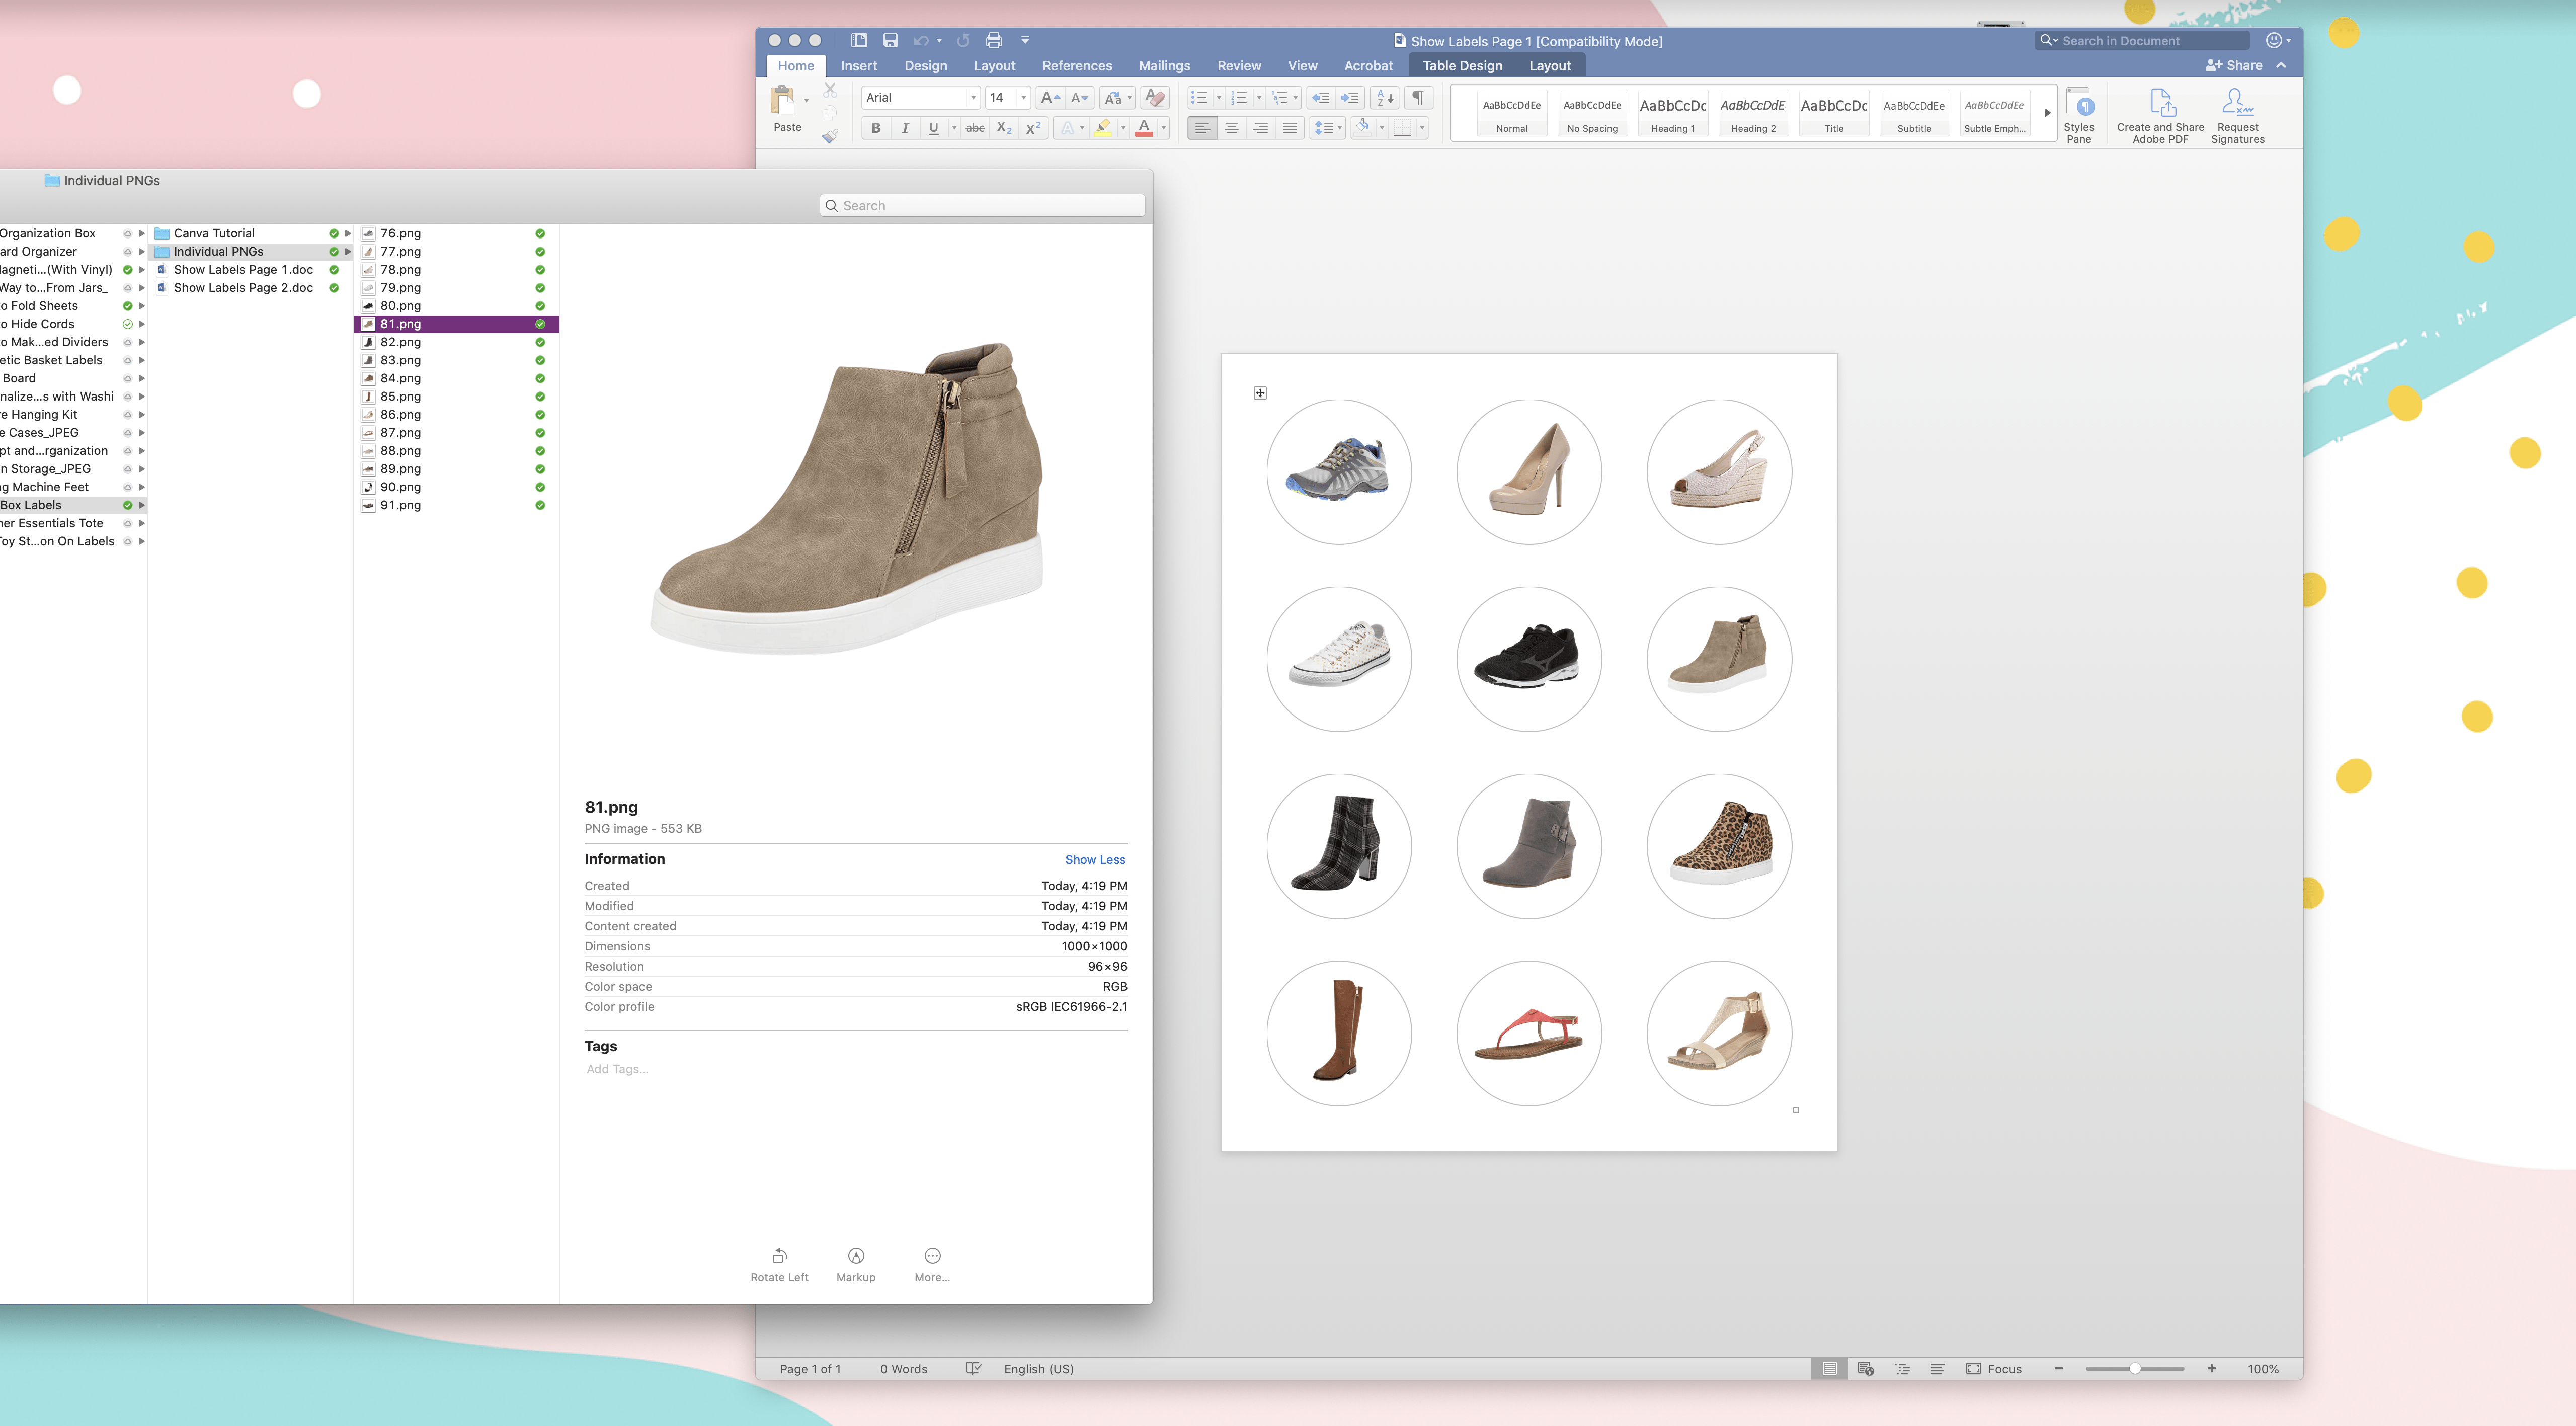The image size is (2576, 1426).
Task: Click Rotate Left under the image preview
Action: pyautogui.click(x=779, y=1263)
